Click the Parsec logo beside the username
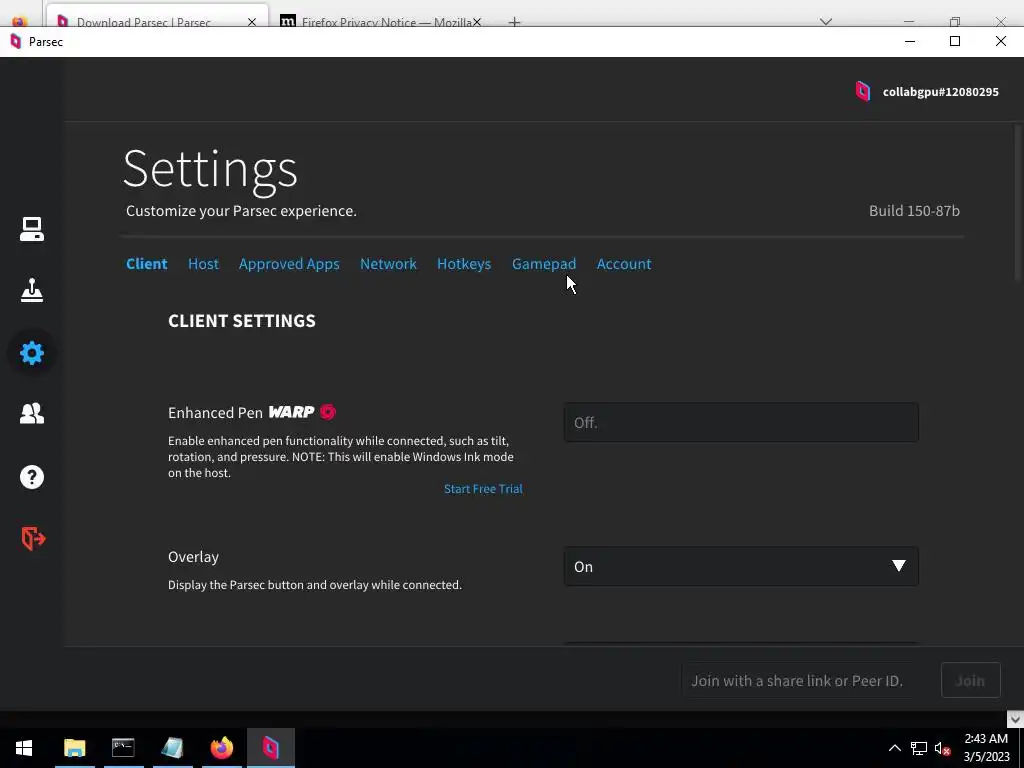The width and height of the screenshot is (1024, 768). [x=863, y=91]
